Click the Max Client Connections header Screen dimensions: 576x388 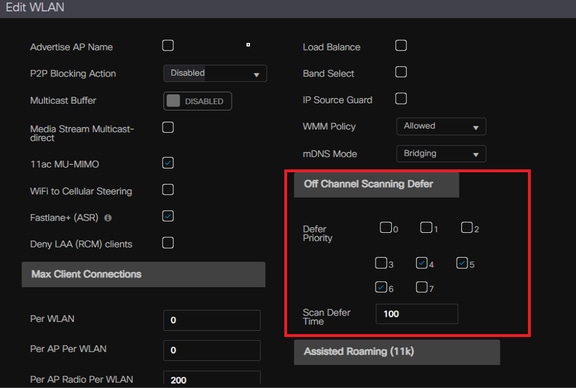tap(143, 274)
